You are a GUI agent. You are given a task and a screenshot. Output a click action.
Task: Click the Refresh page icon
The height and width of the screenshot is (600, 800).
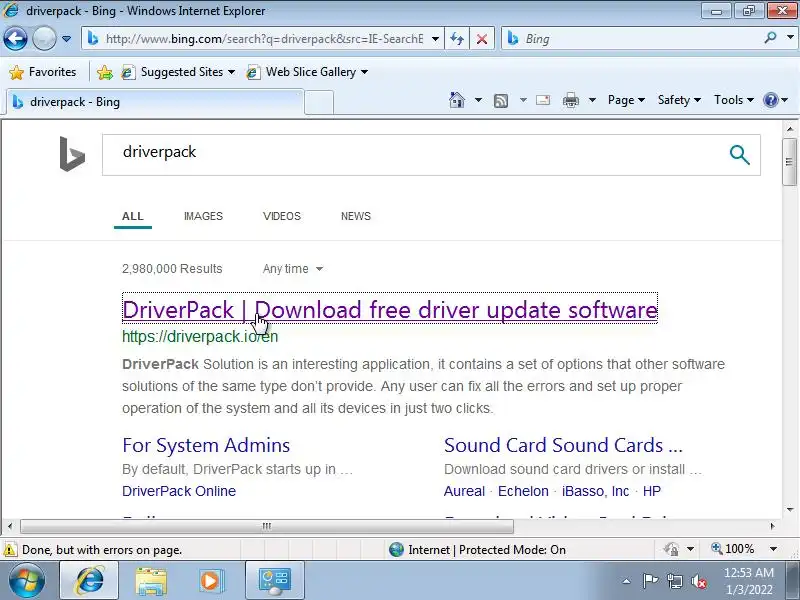click(x=457, y=39)
